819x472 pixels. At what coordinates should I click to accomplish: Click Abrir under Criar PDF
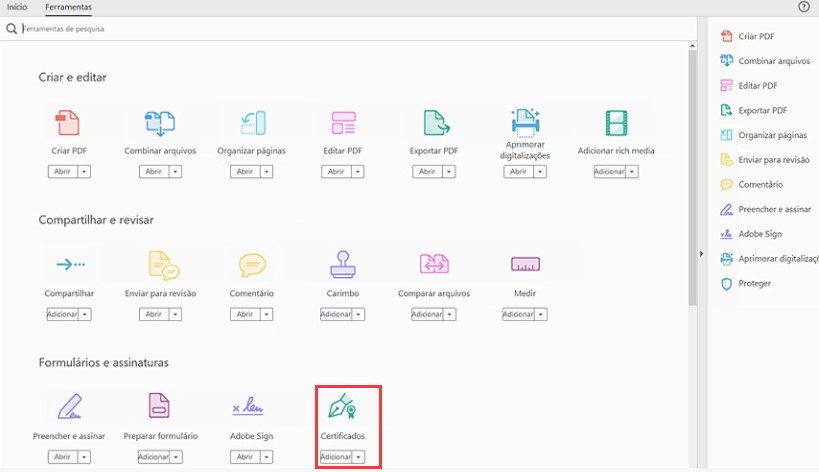pos(63,172)
